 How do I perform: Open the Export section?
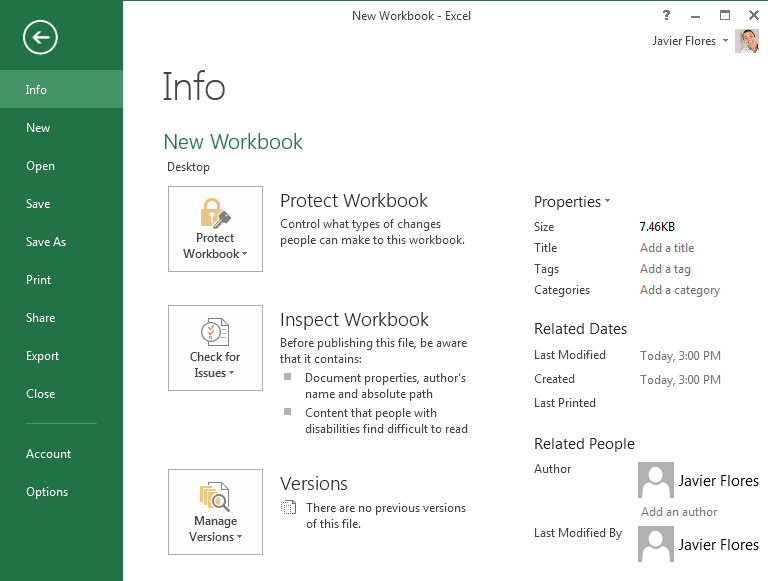coord(42,356)
